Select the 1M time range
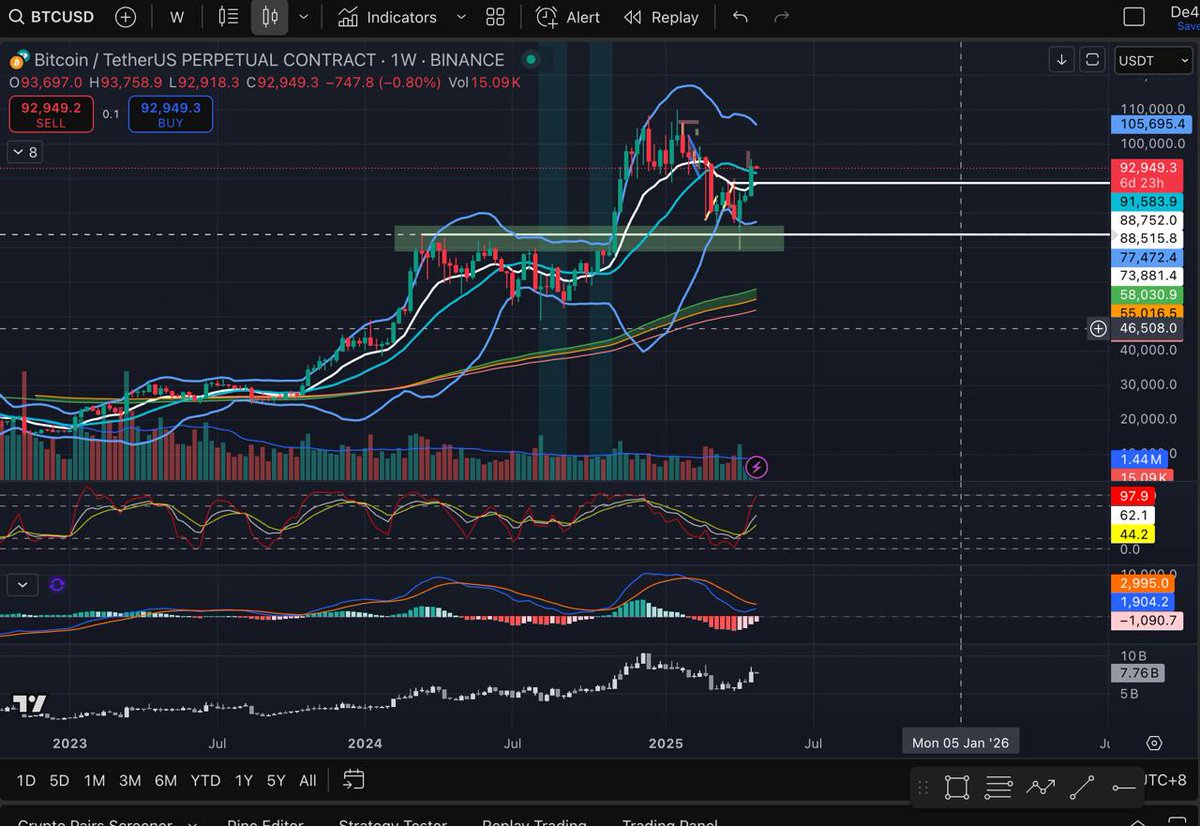 [94, 780]
